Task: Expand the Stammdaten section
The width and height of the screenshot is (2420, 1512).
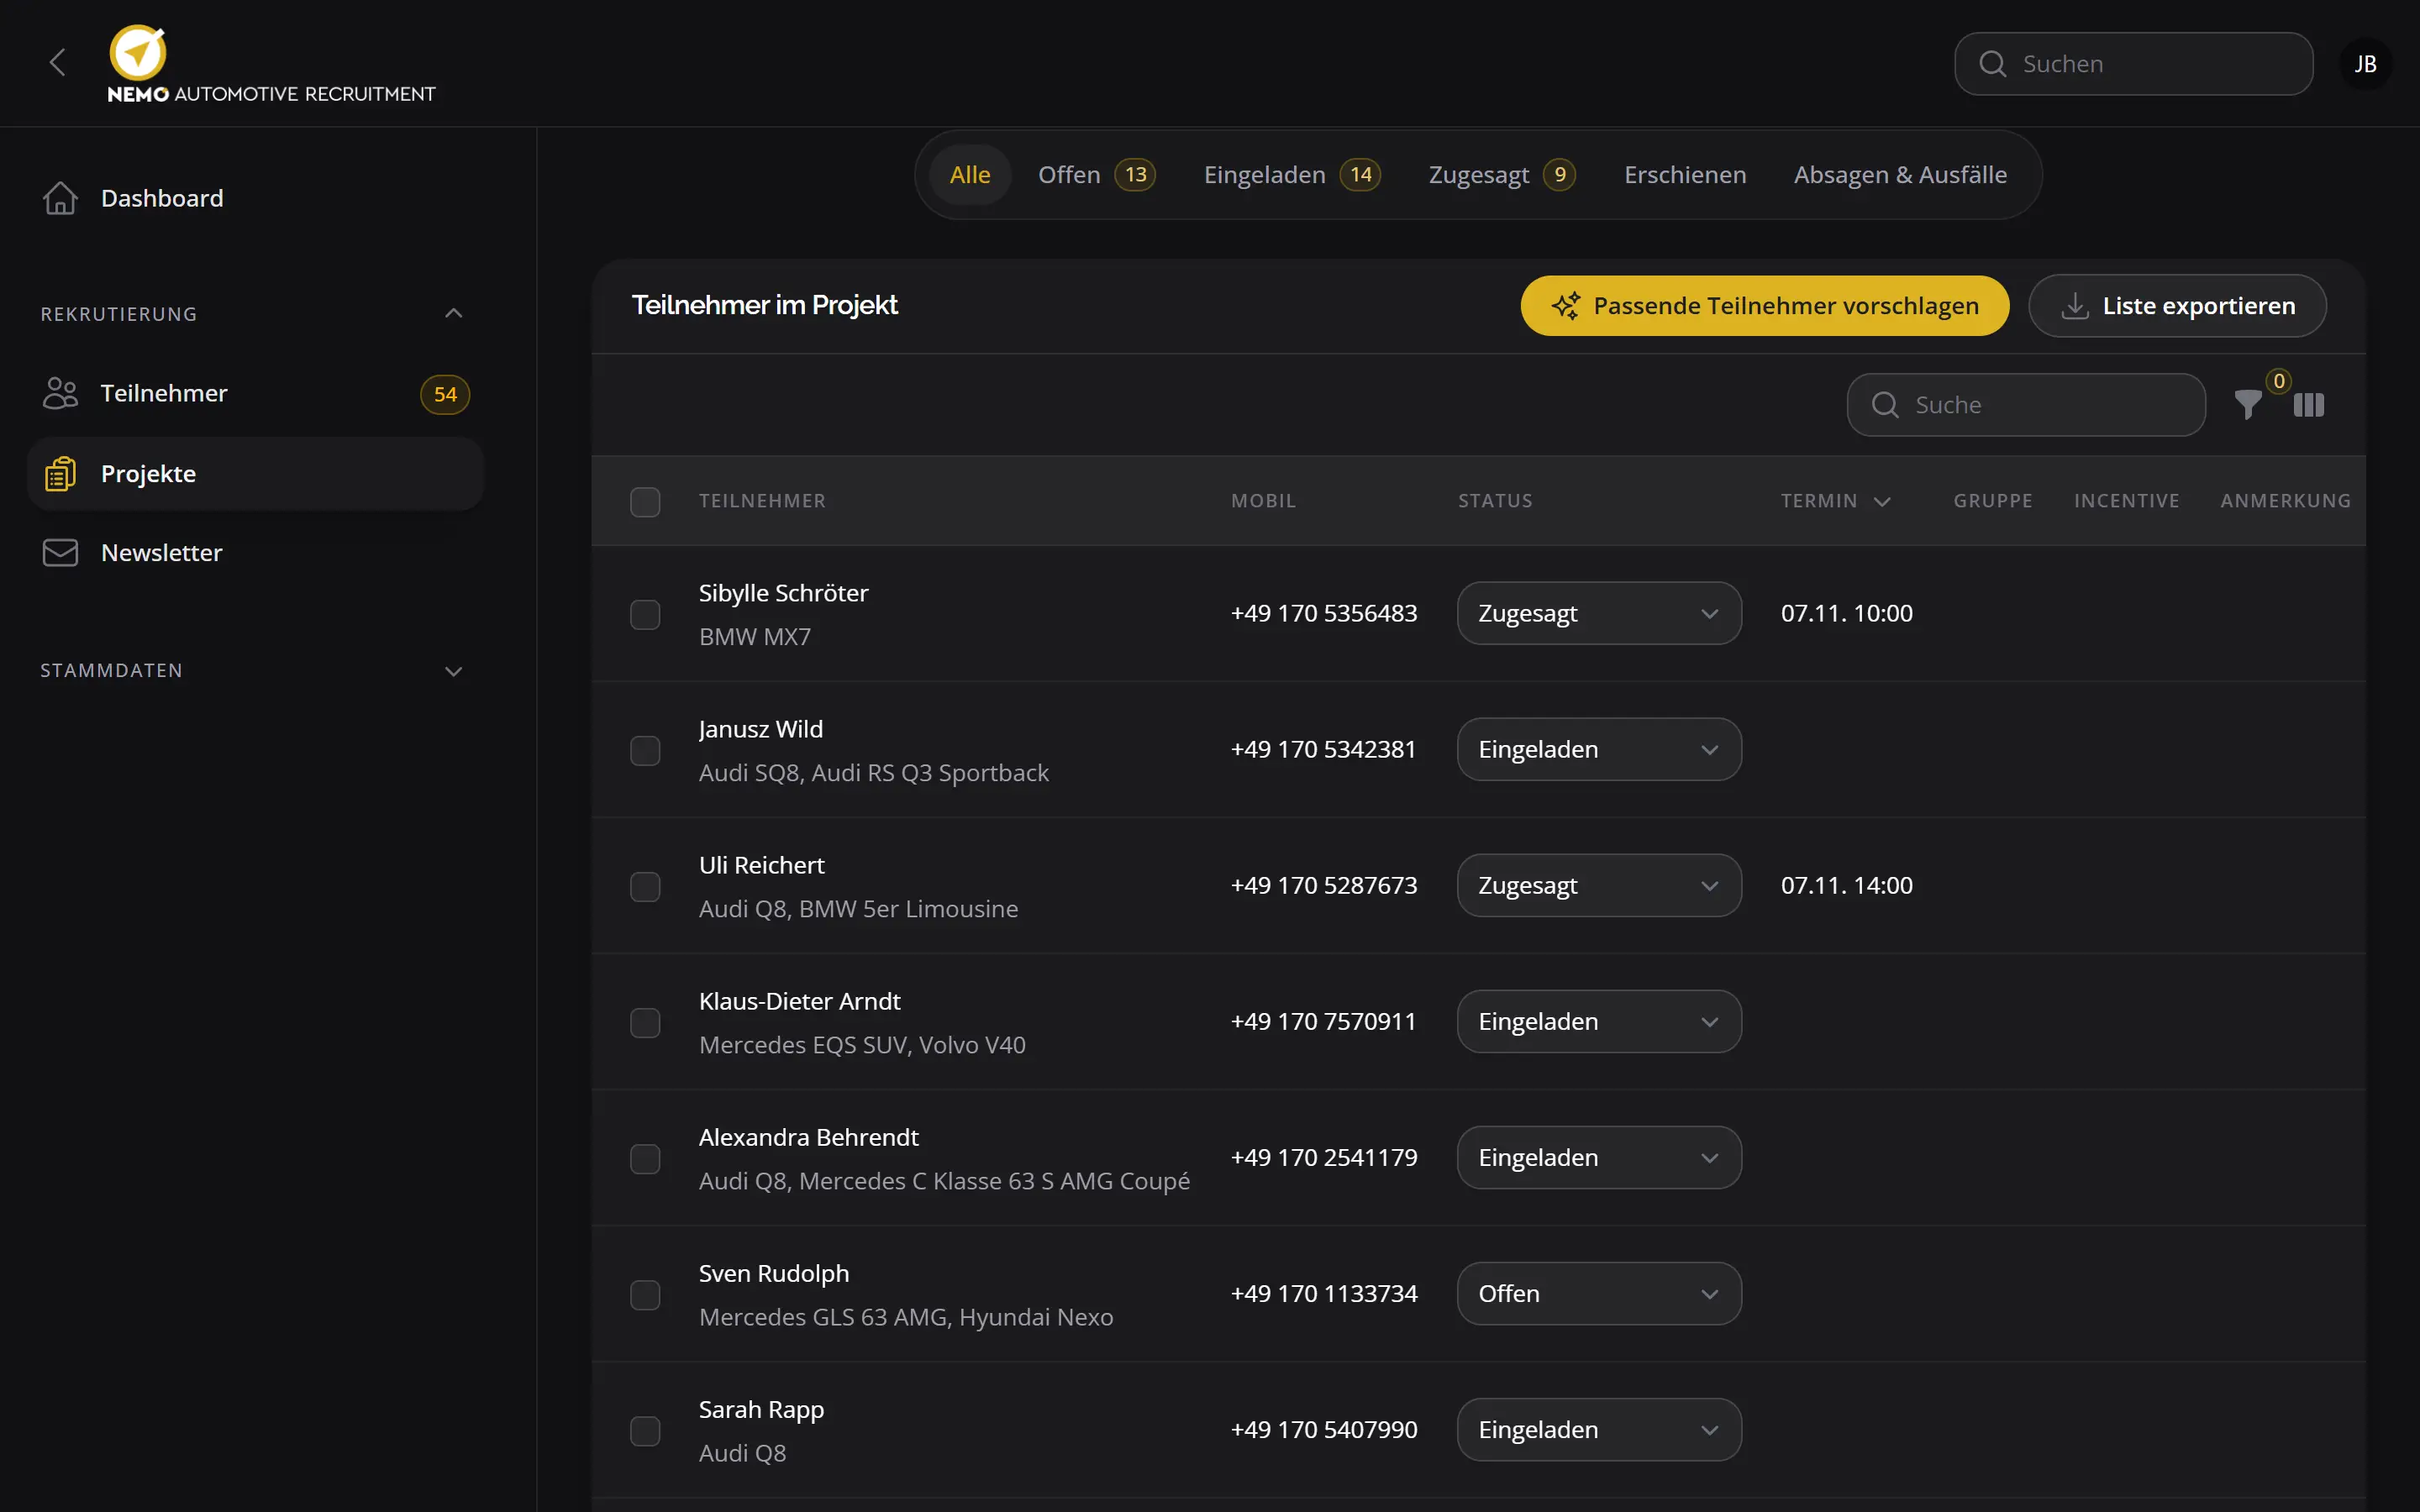Action: point(453,671)
